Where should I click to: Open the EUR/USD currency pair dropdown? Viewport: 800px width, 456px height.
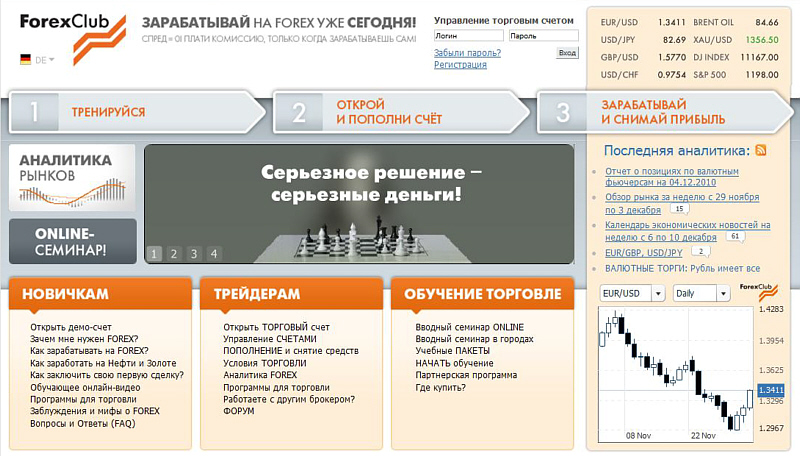(x=632, y=293)
